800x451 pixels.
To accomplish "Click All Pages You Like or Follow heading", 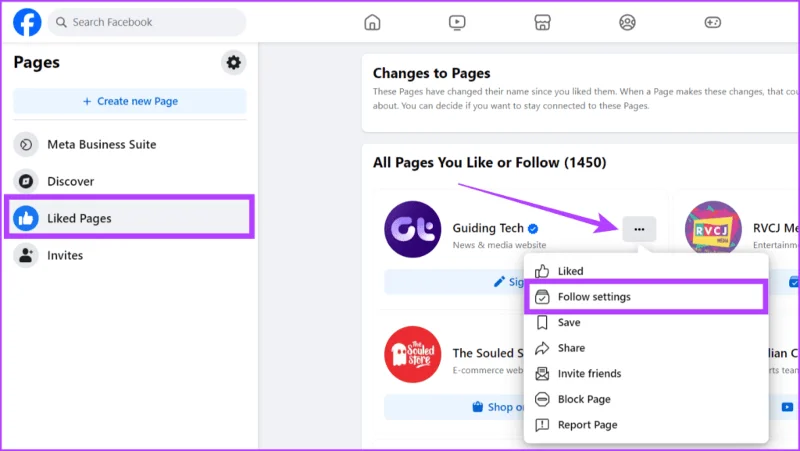I will 490,163.
